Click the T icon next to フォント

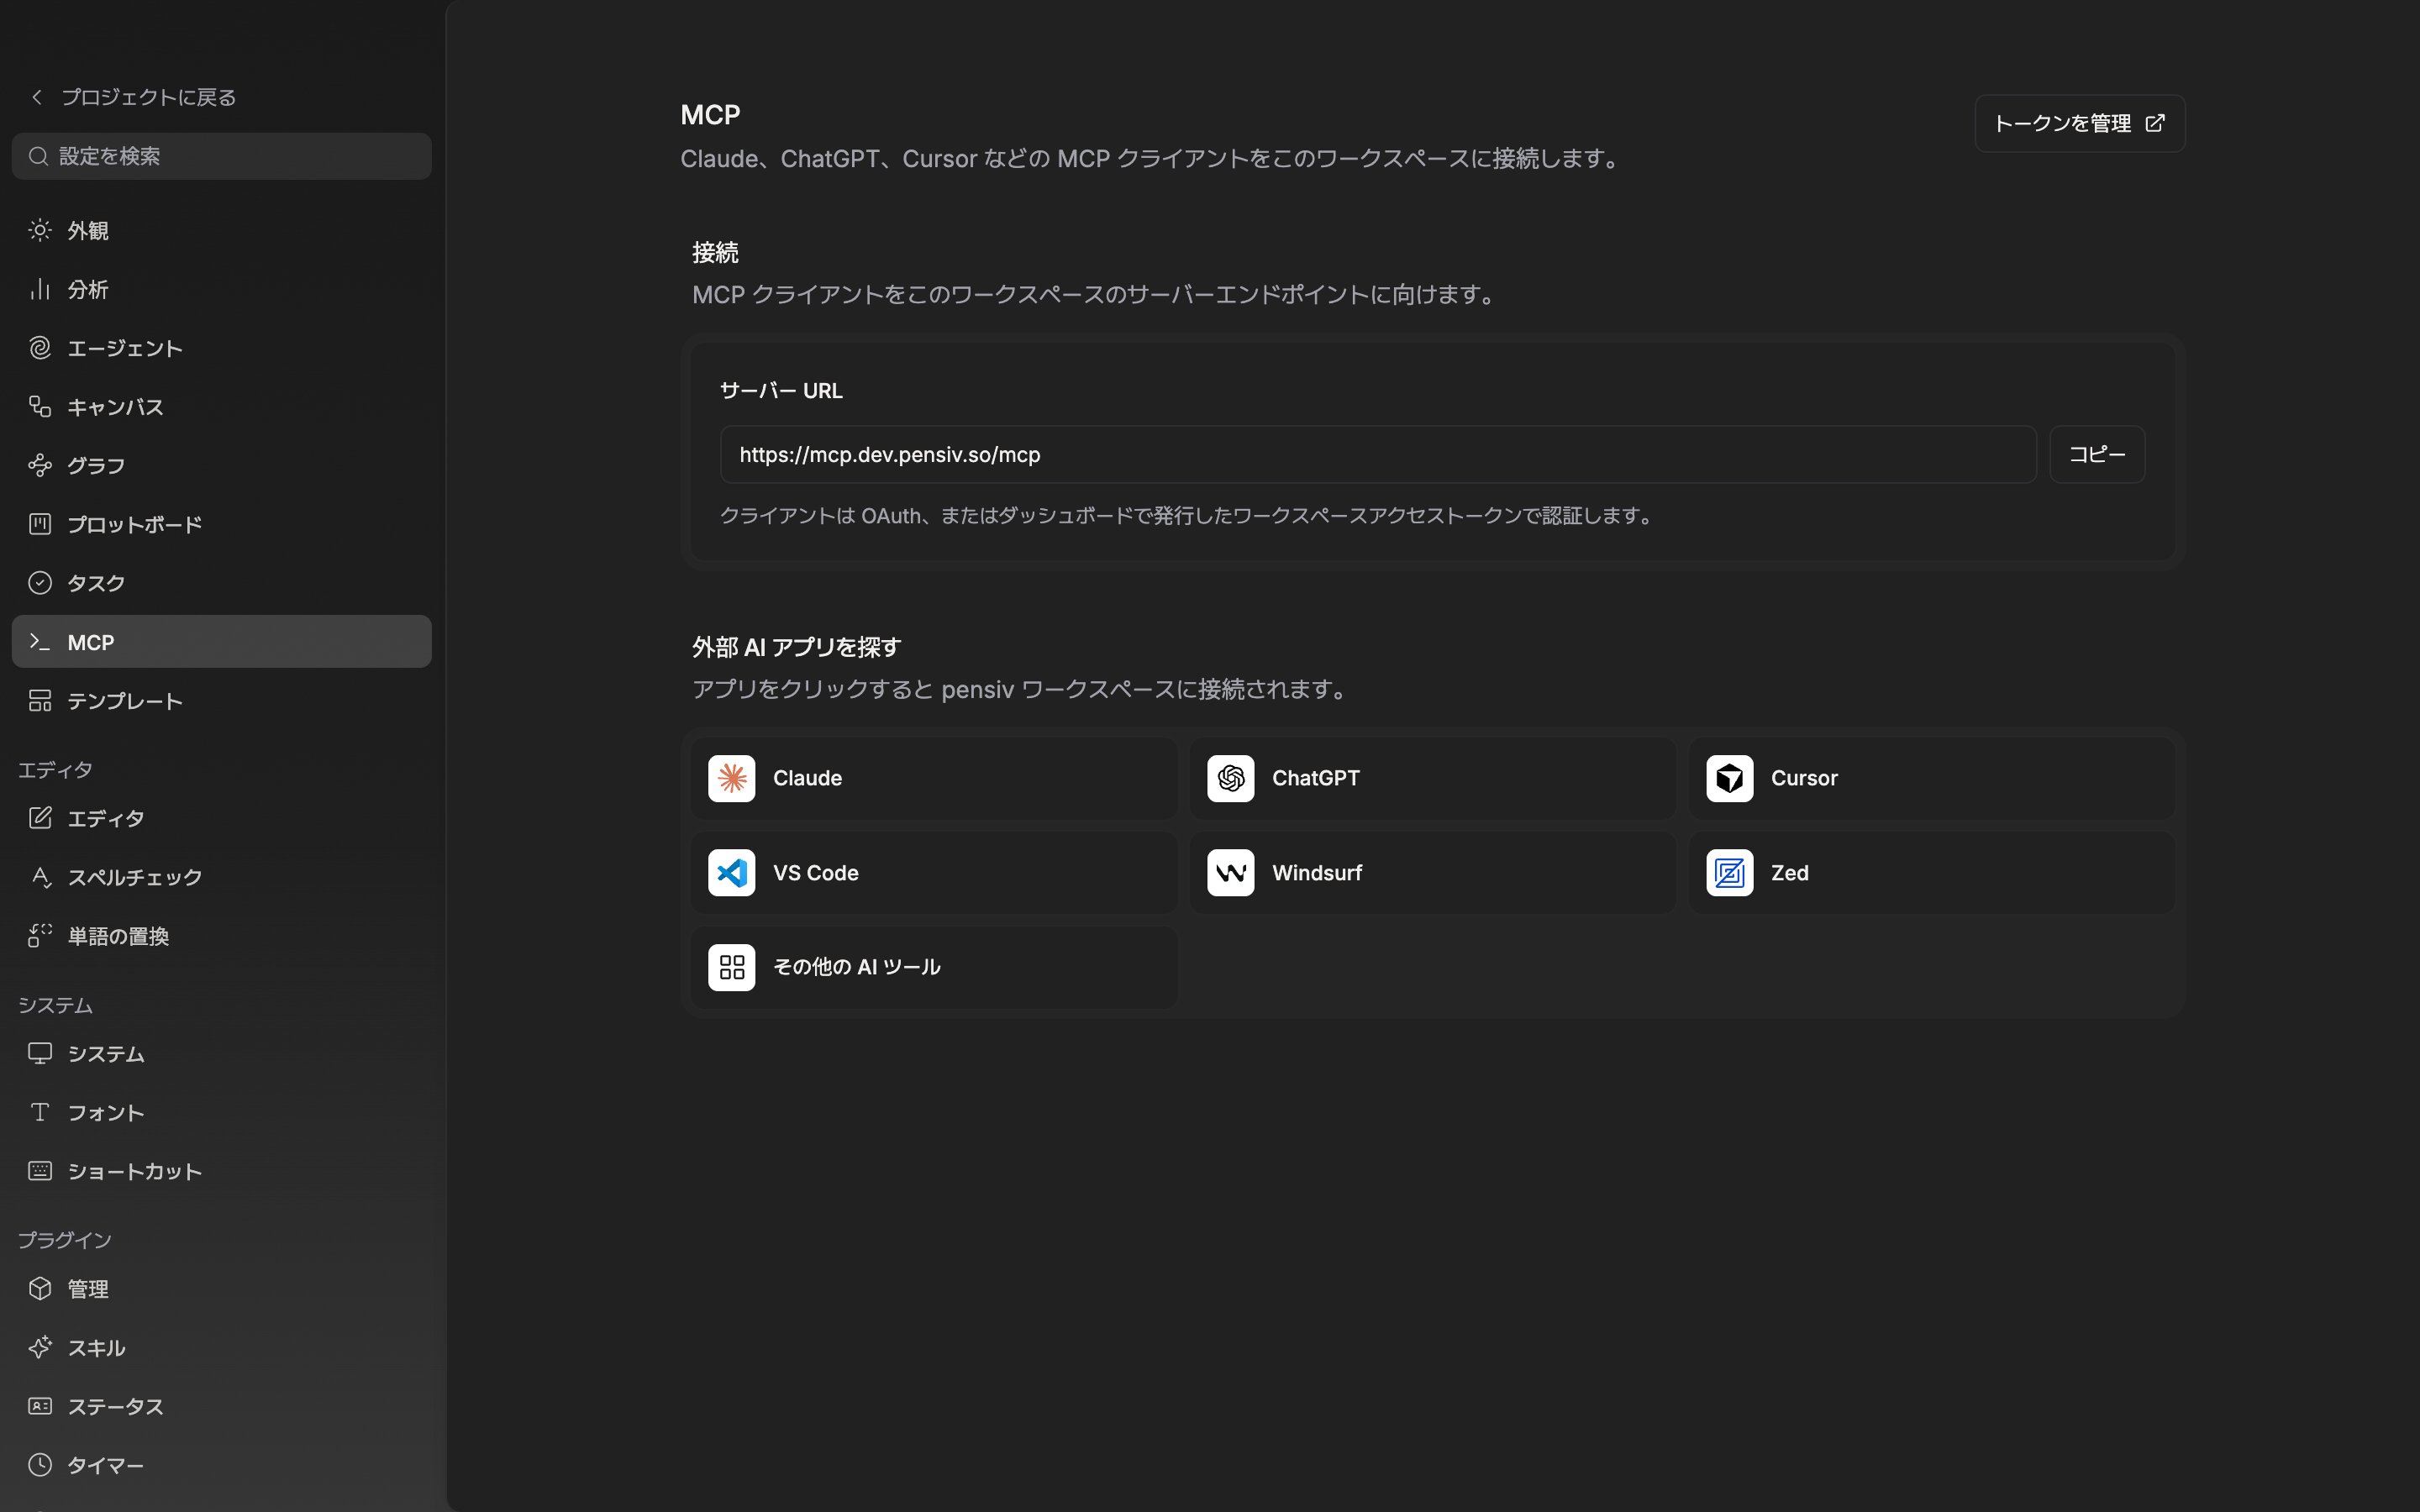click(40, 1112)
